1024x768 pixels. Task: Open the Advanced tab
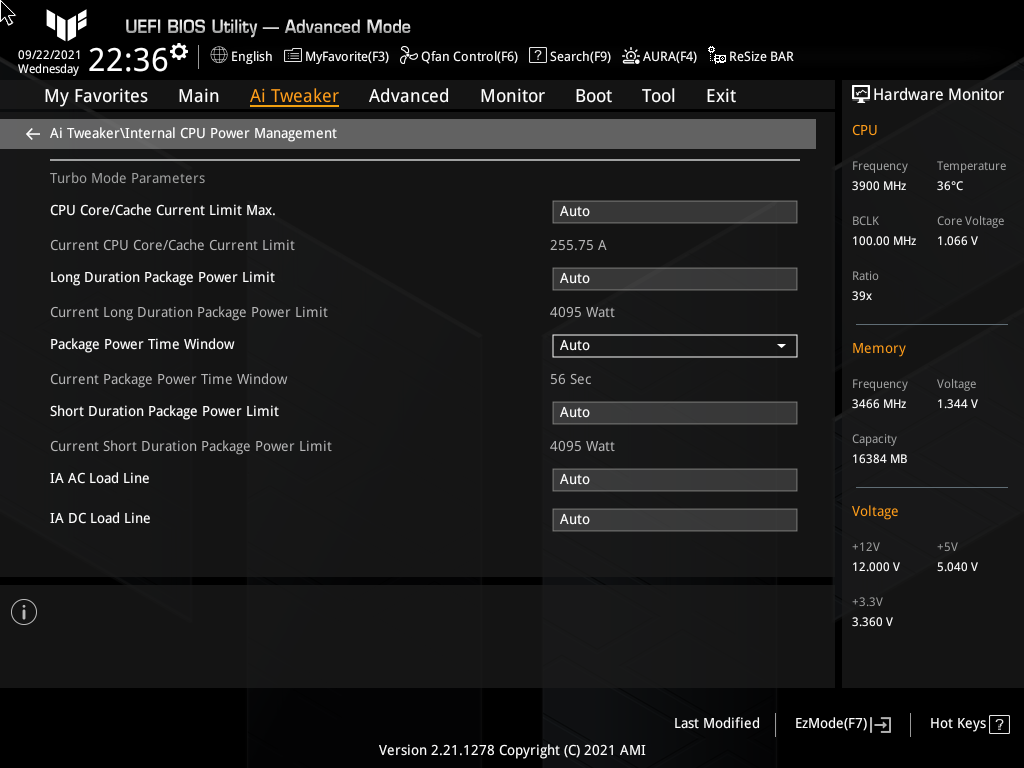[x=409, y=96]
